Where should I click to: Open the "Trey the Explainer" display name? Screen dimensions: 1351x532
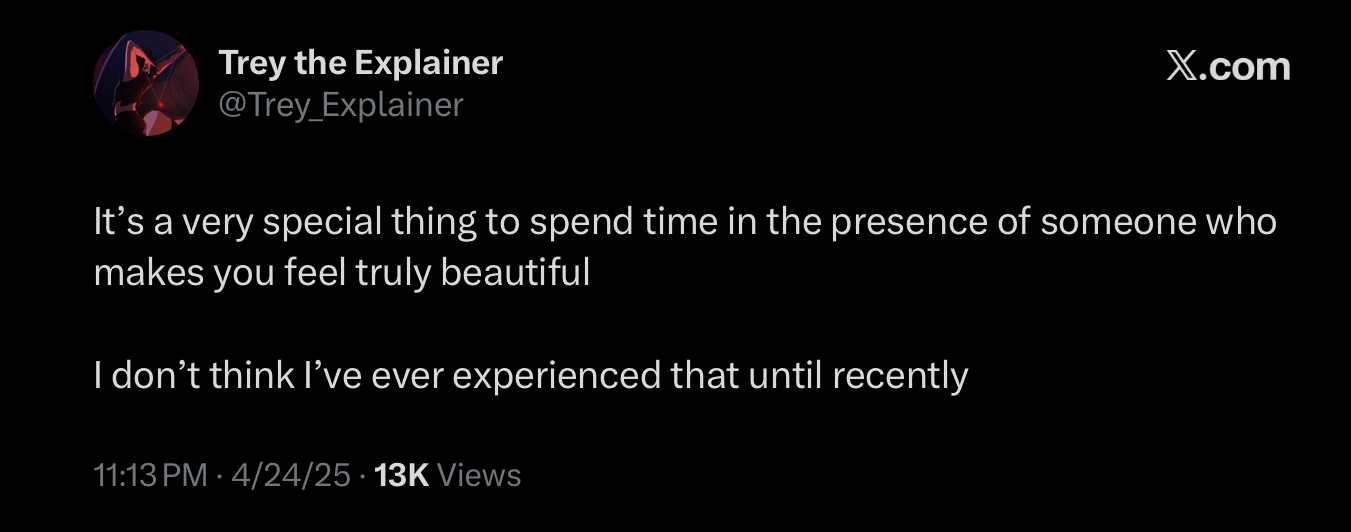360,63
